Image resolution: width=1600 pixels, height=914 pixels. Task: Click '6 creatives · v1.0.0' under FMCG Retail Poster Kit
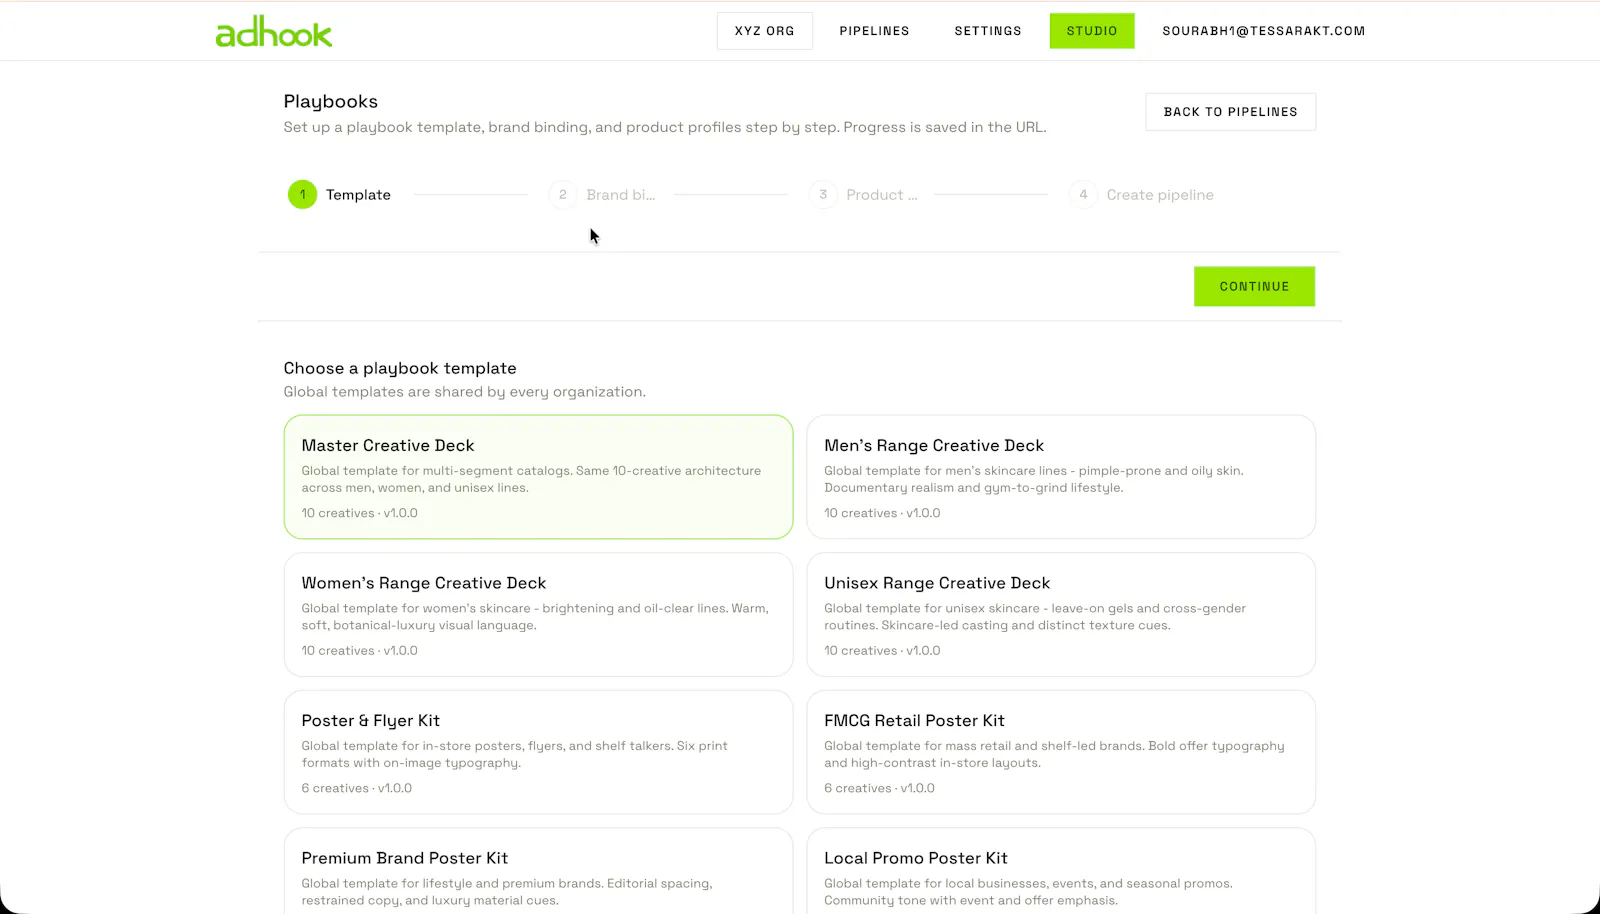pos(879,788)
